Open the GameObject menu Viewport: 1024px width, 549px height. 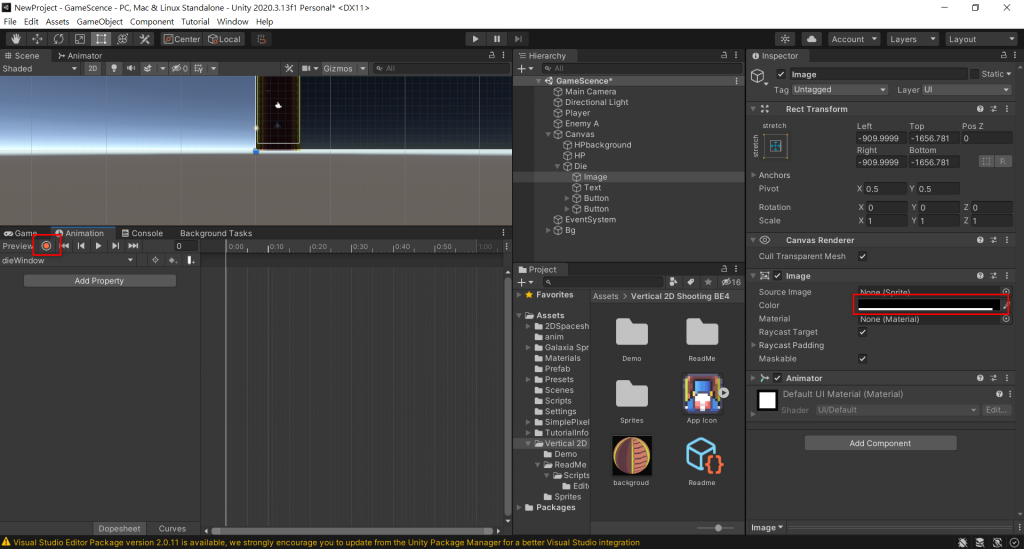(x=100, y=21)
